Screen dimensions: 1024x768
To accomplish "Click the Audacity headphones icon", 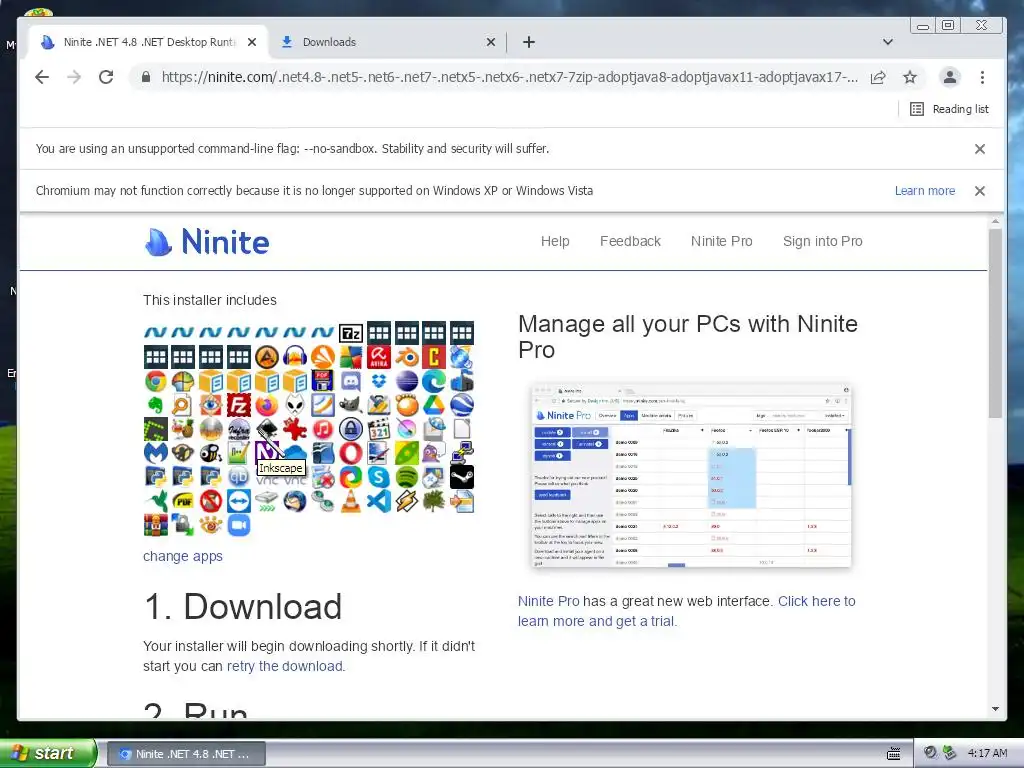I will coord(295,357).
